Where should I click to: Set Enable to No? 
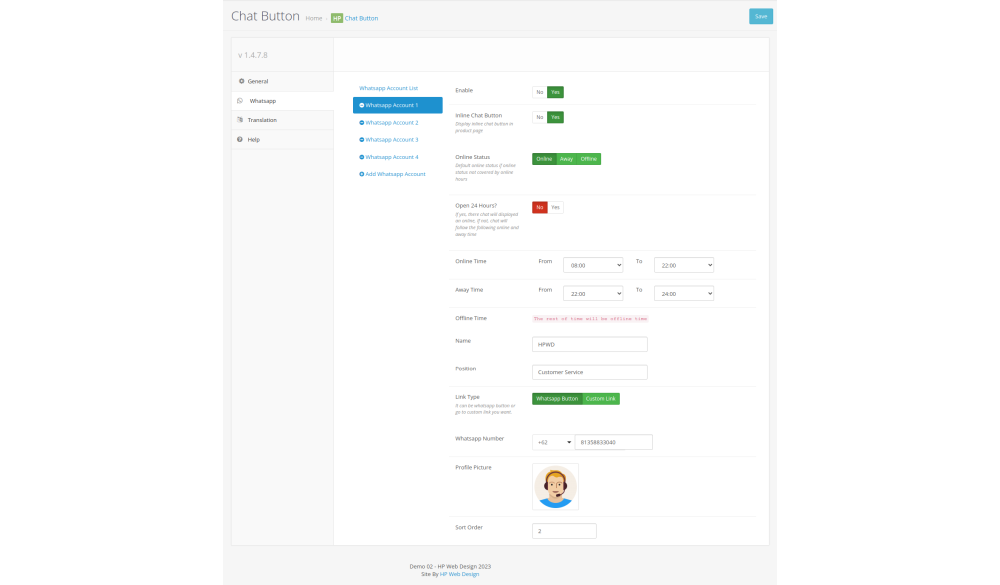coord(539,92)
